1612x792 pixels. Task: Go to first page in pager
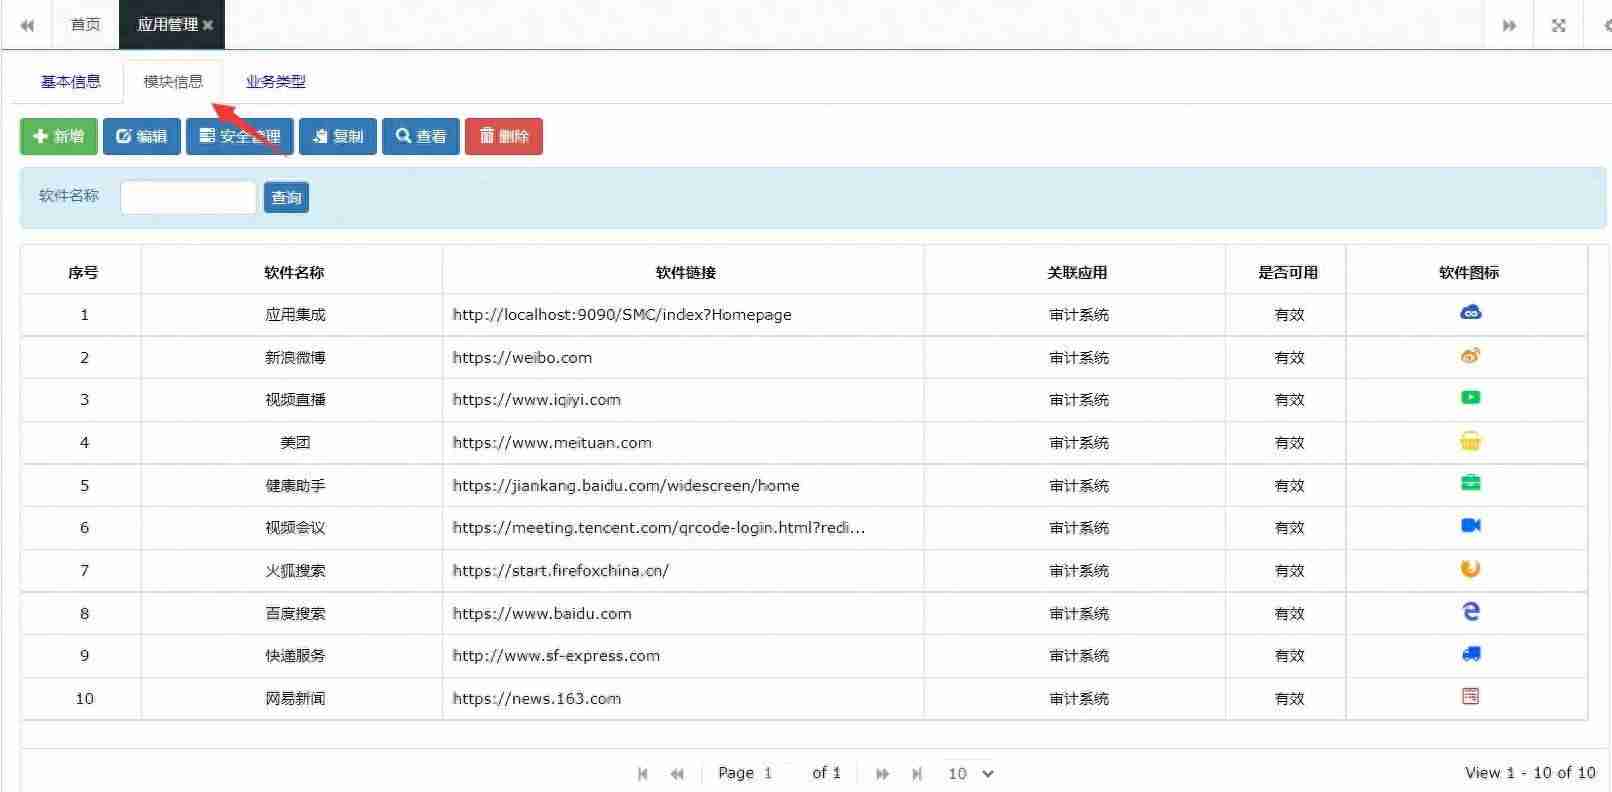click(x=643, y=773)
